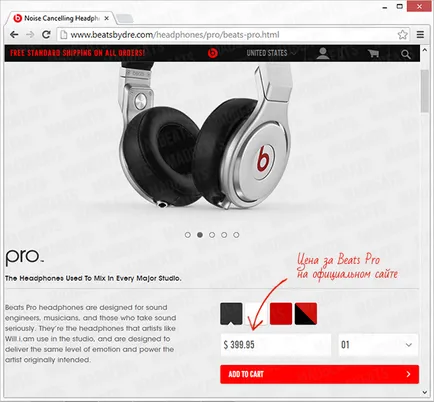Click the Add To Cart button
Image resolution: width=434 pixels, height=402 pixels.
coord(319,374)
